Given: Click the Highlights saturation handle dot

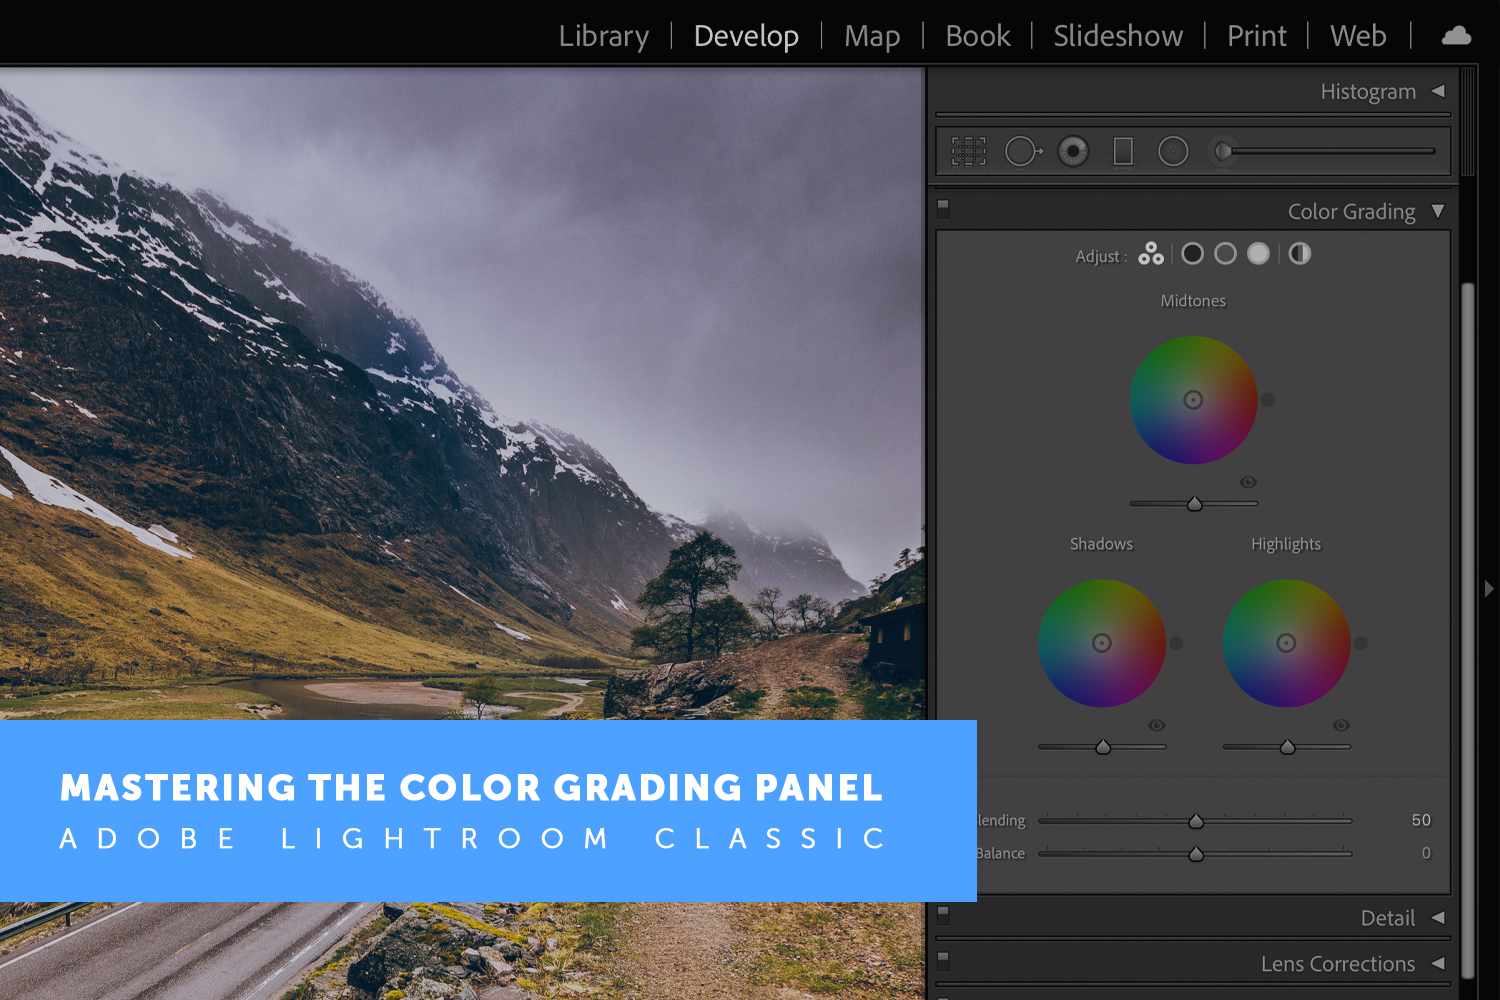Looking at the screenshot, I should [1361, 643].
